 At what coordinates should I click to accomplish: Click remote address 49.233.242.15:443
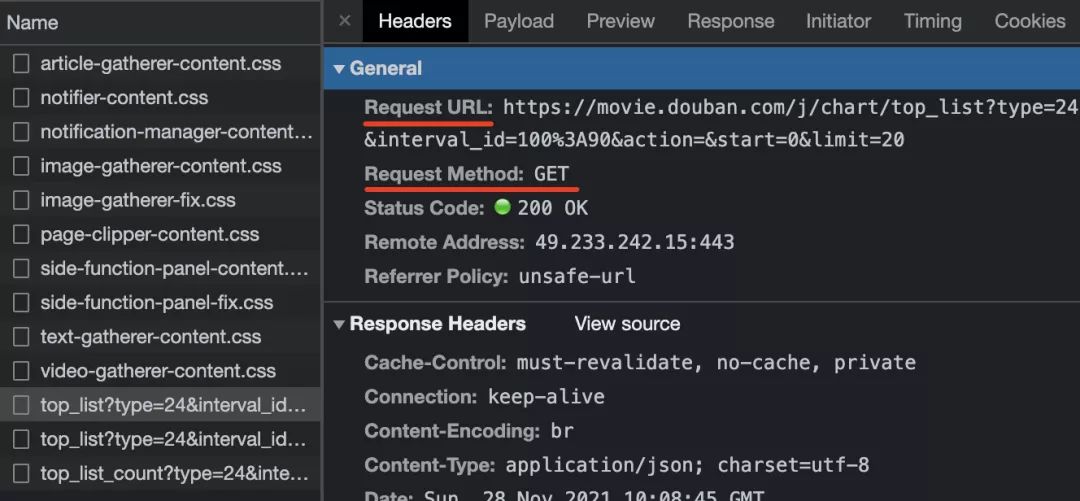click(x=634, y=243)
